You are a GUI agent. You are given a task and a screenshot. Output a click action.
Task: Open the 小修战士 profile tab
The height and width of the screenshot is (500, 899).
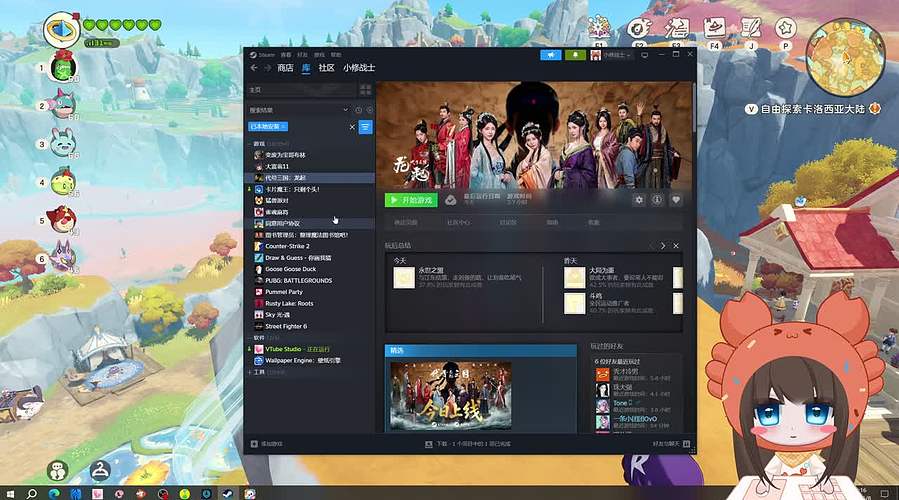click(359, 68)
